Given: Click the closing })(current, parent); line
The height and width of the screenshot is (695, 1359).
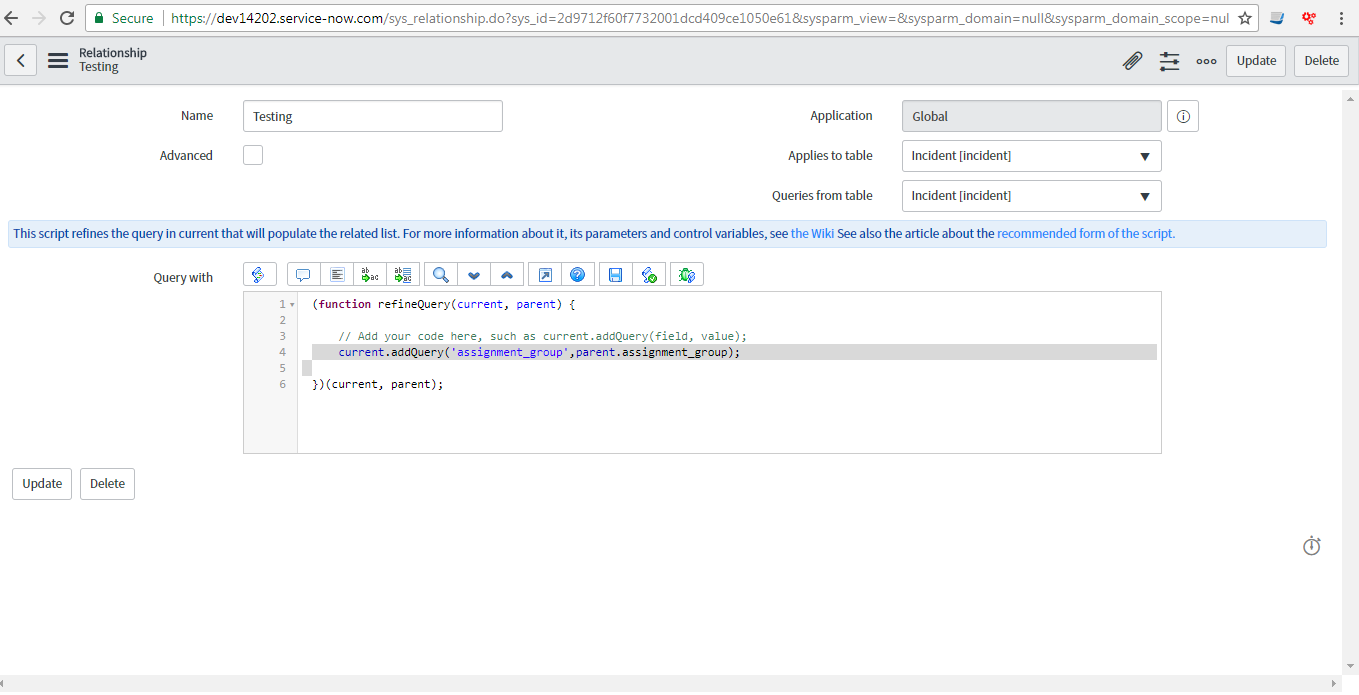Looking at the screenshot, I should [x=377, y=384].
